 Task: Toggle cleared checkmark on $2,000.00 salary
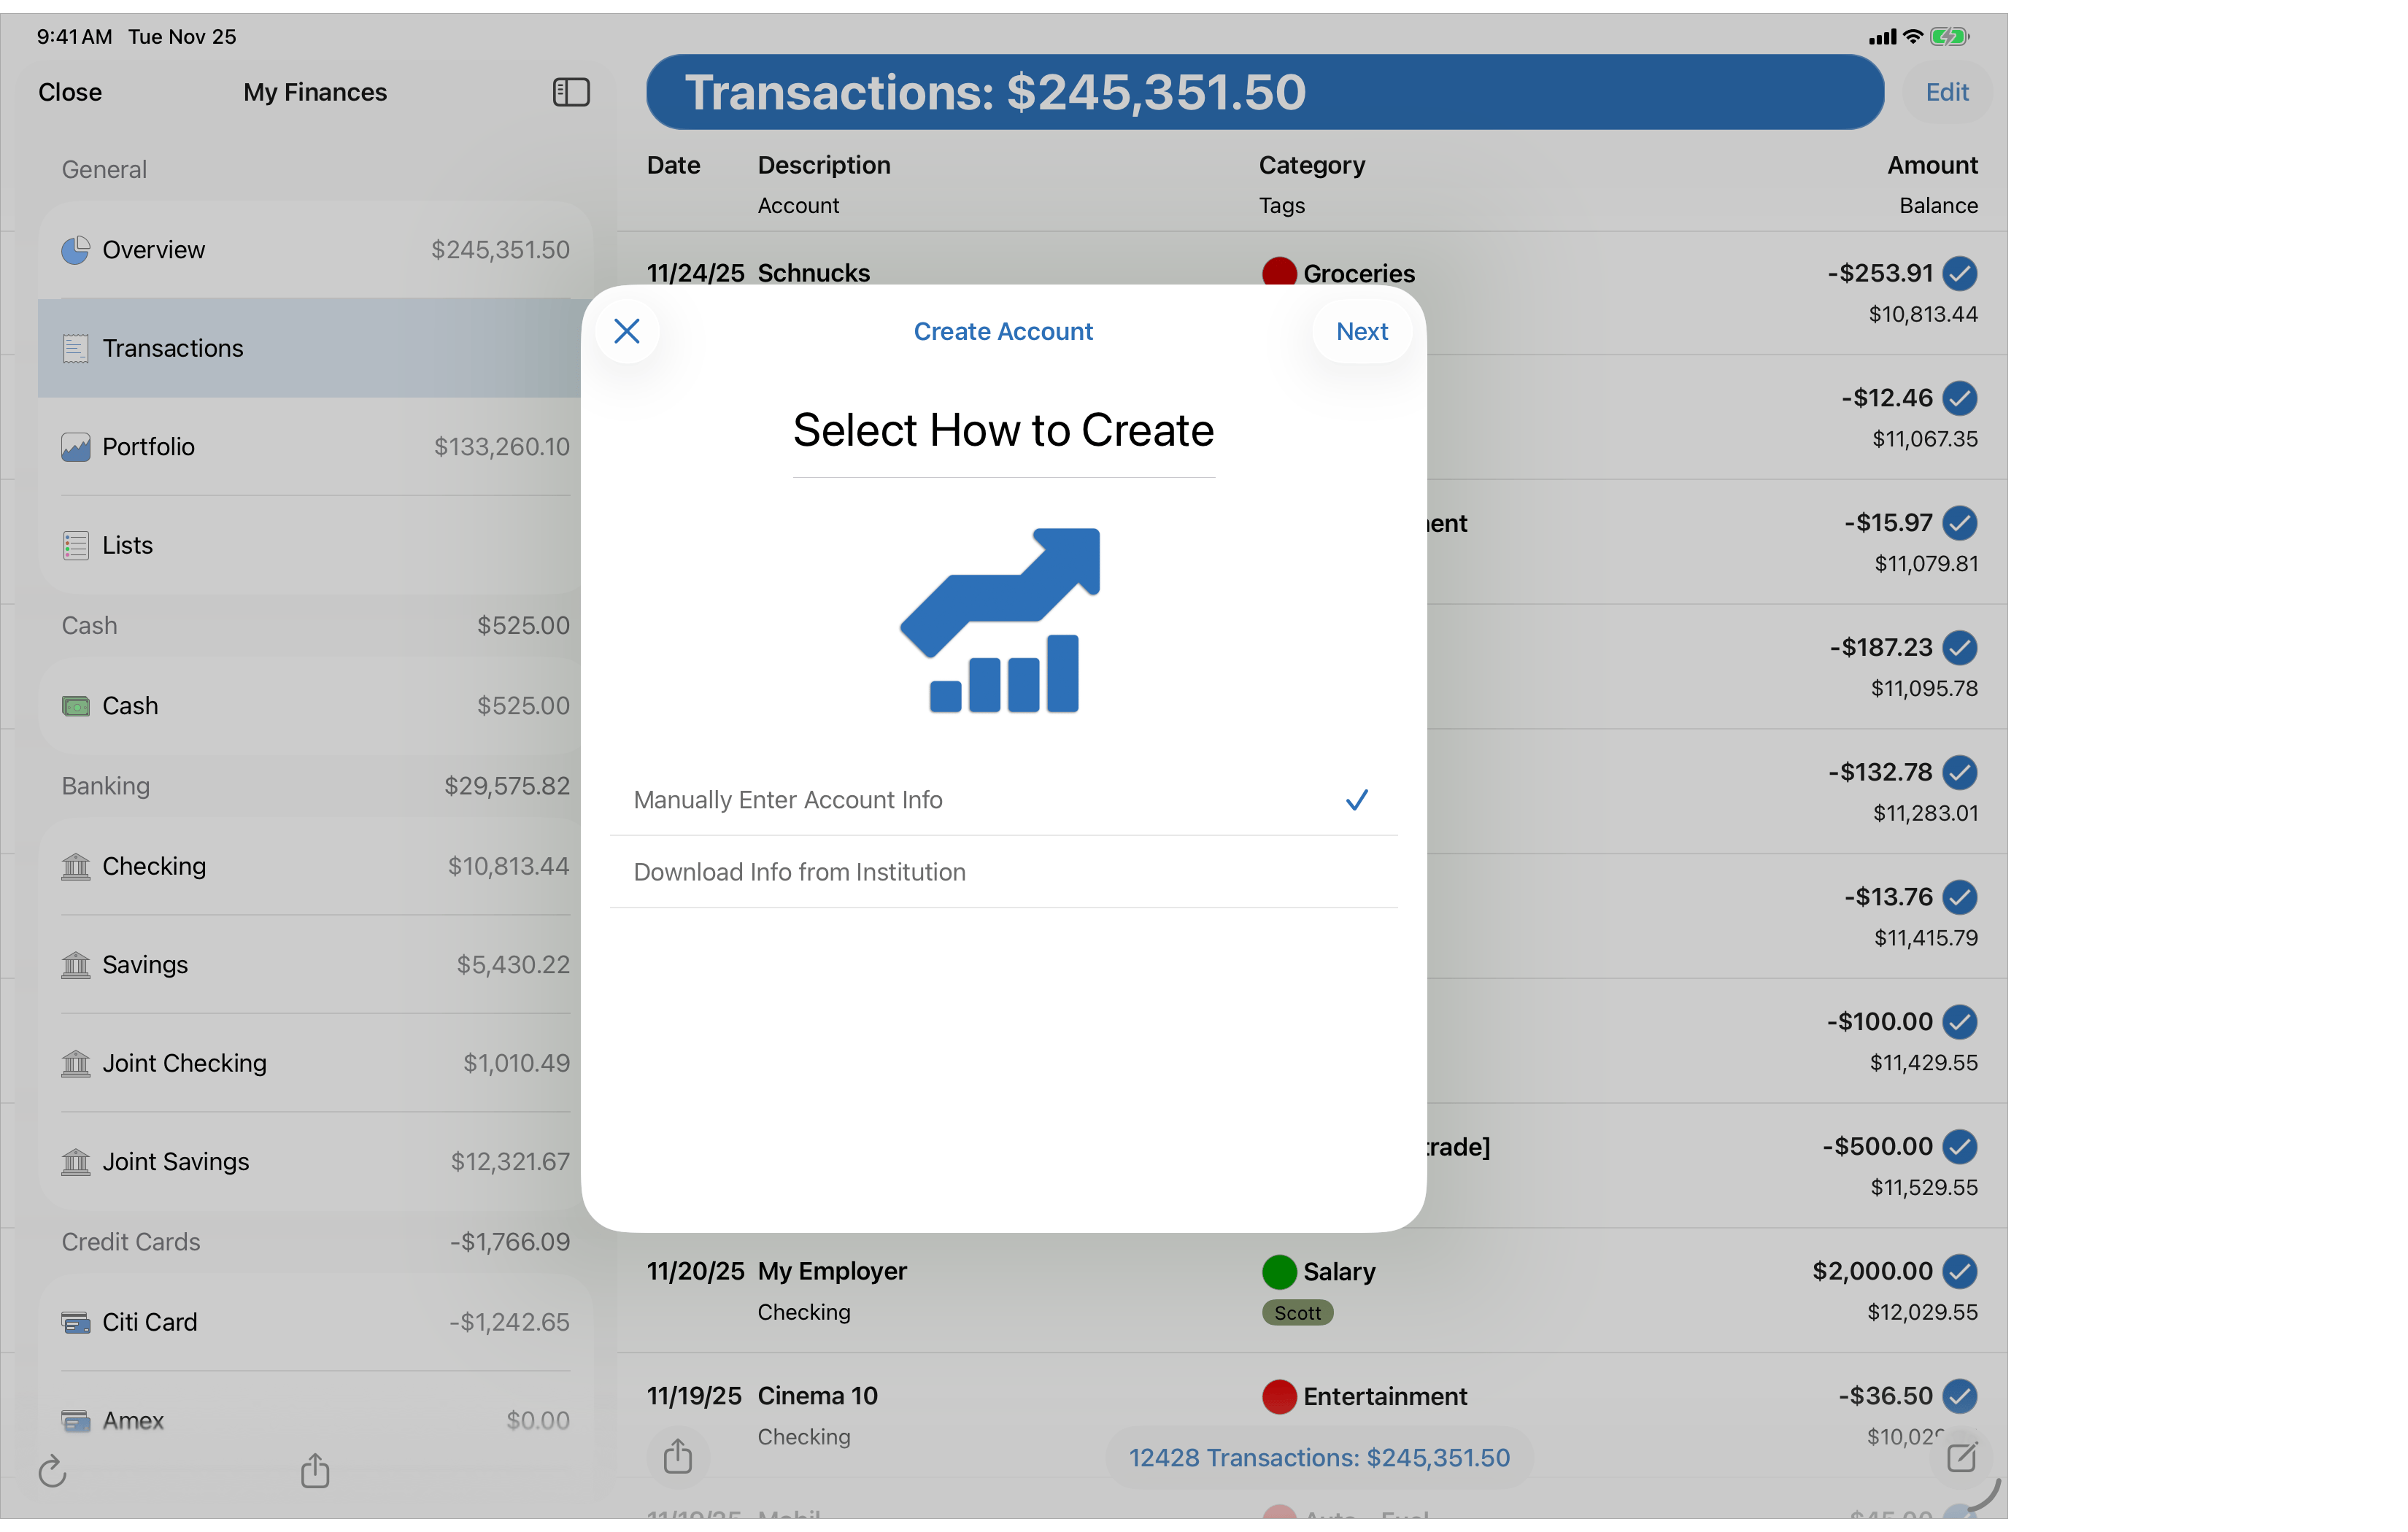tap(1960, 1271)
